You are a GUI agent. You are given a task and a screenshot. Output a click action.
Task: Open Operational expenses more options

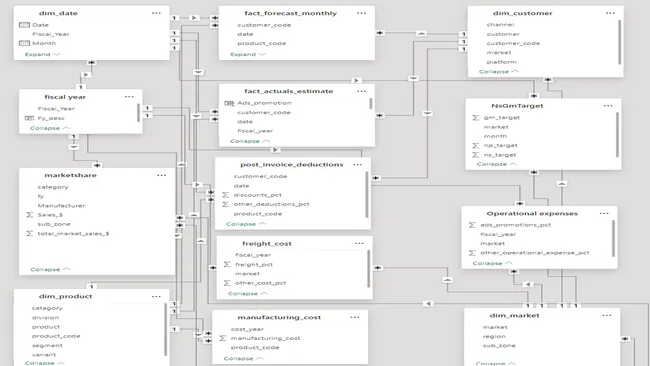click(x=604, y=213)
